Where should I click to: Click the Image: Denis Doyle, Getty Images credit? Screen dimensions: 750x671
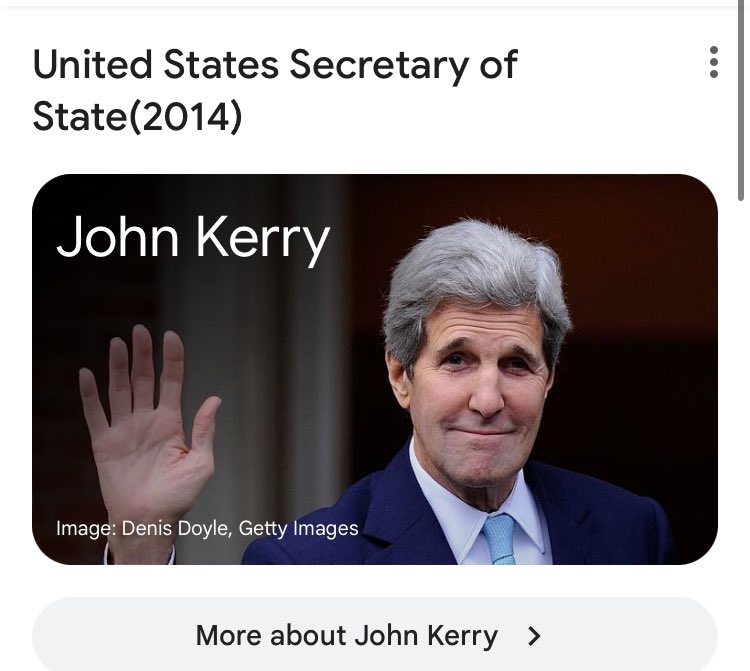click(207, 528)
